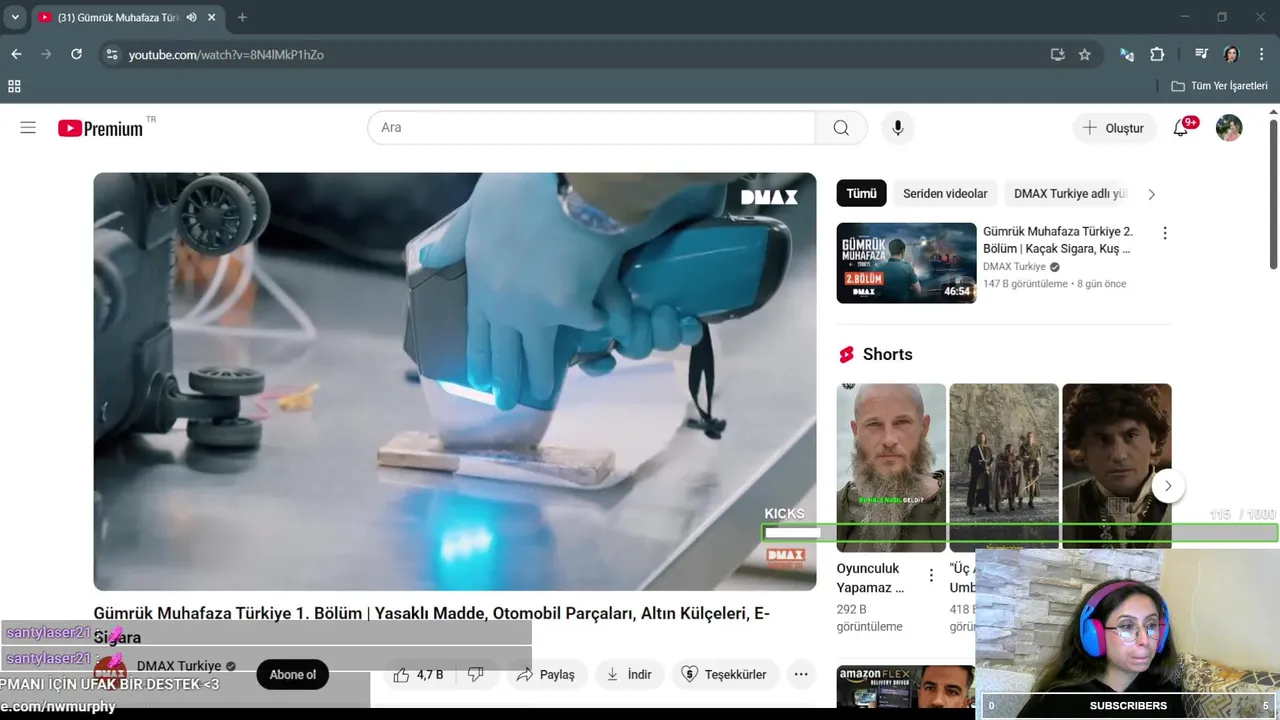Open options for Gümrük Muhafaza 2. Bölüm video
Viewport: 1280px width, 720px height.
[x=1164, y=233]
